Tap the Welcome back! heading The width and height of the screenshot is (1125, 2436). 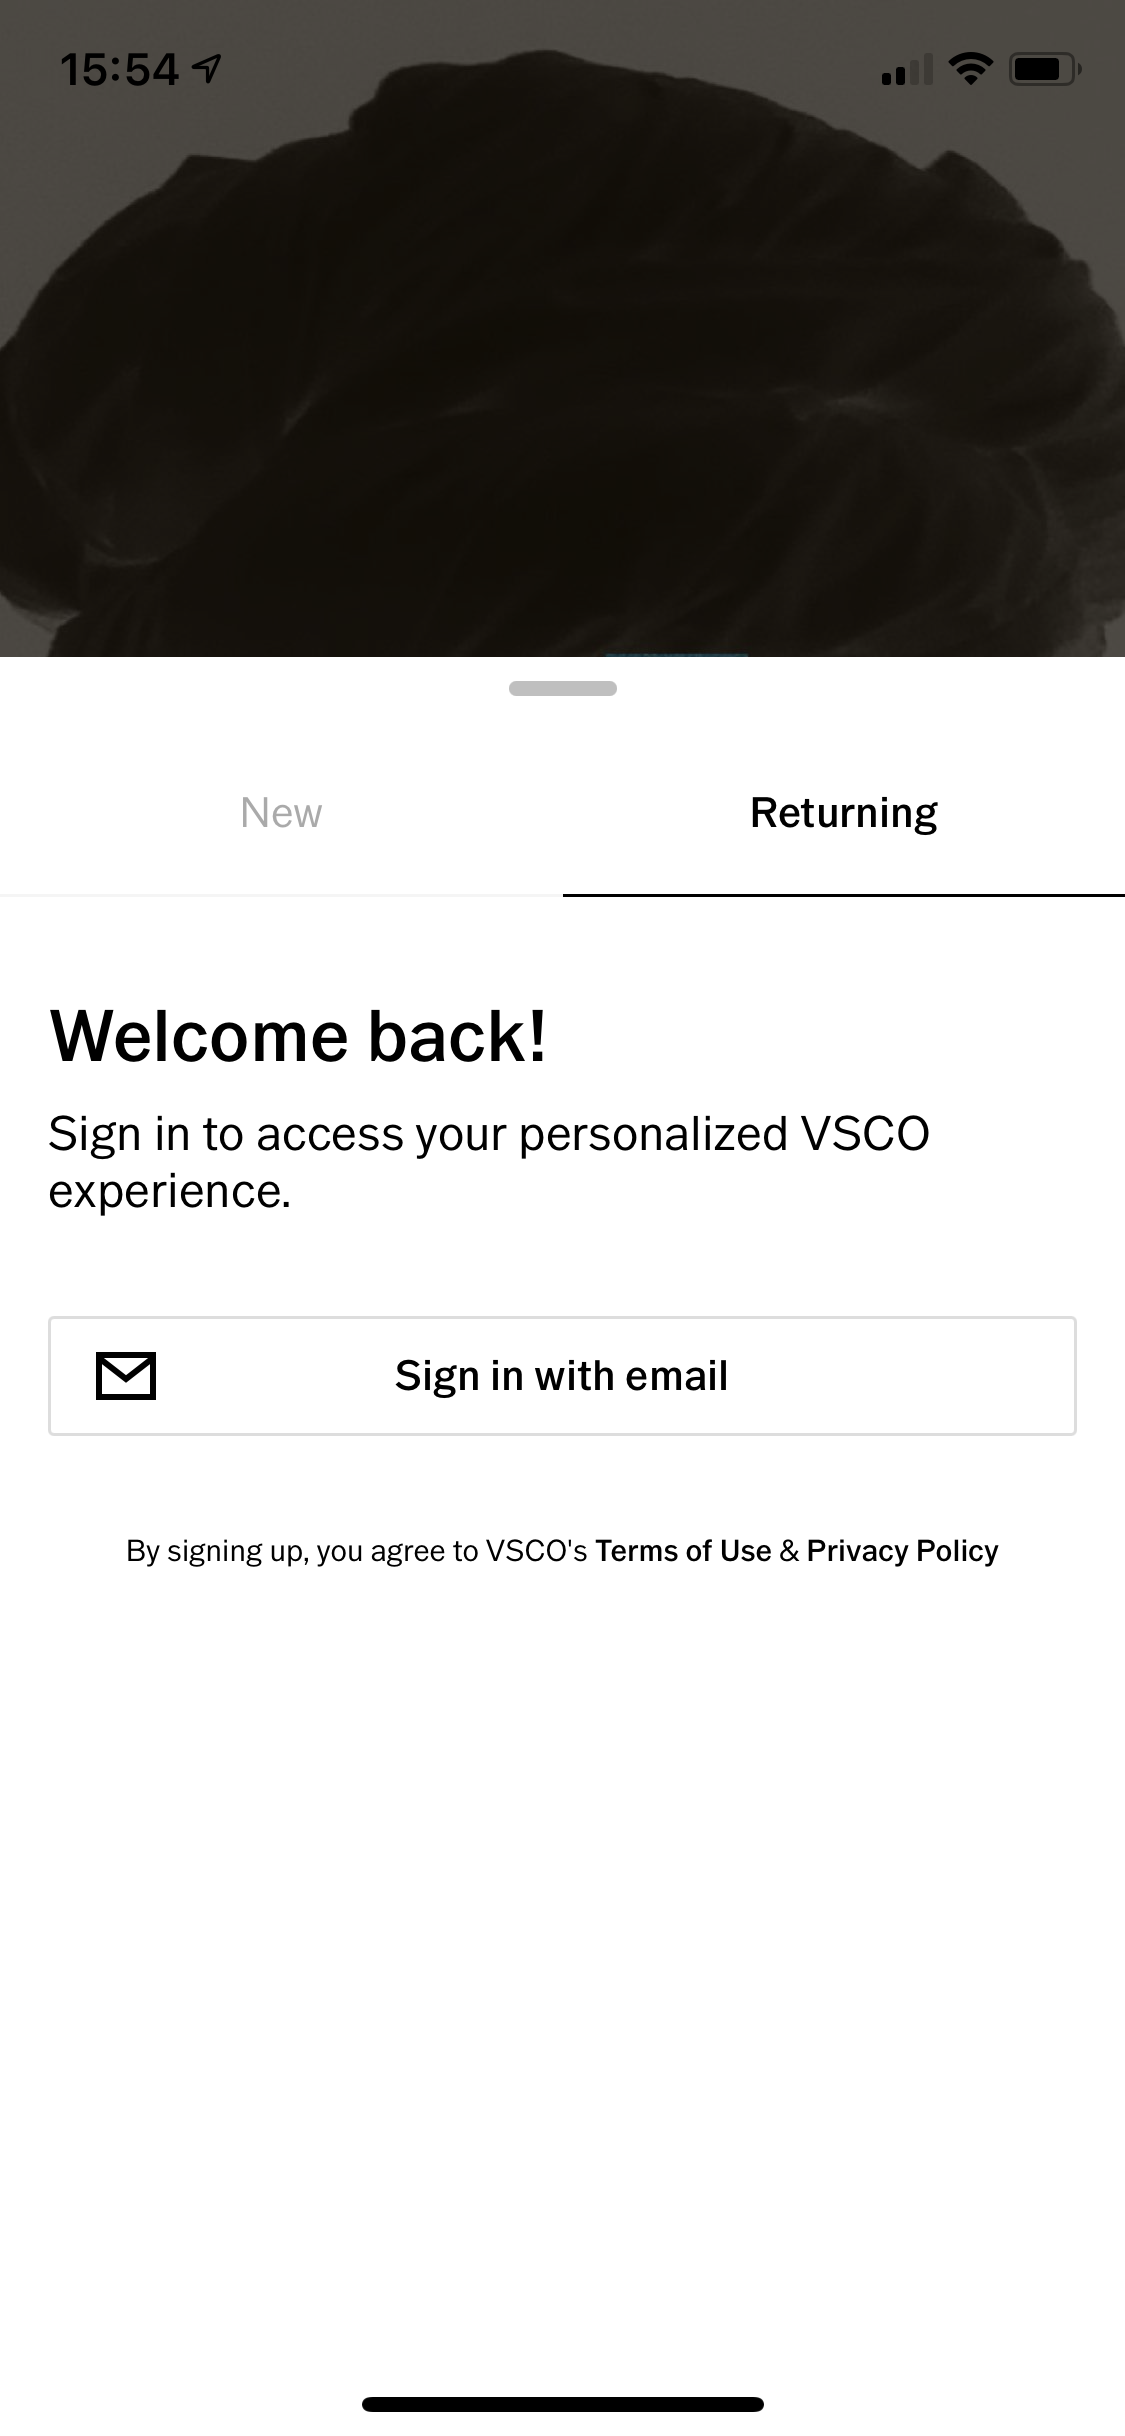(x=298, y=1036)
